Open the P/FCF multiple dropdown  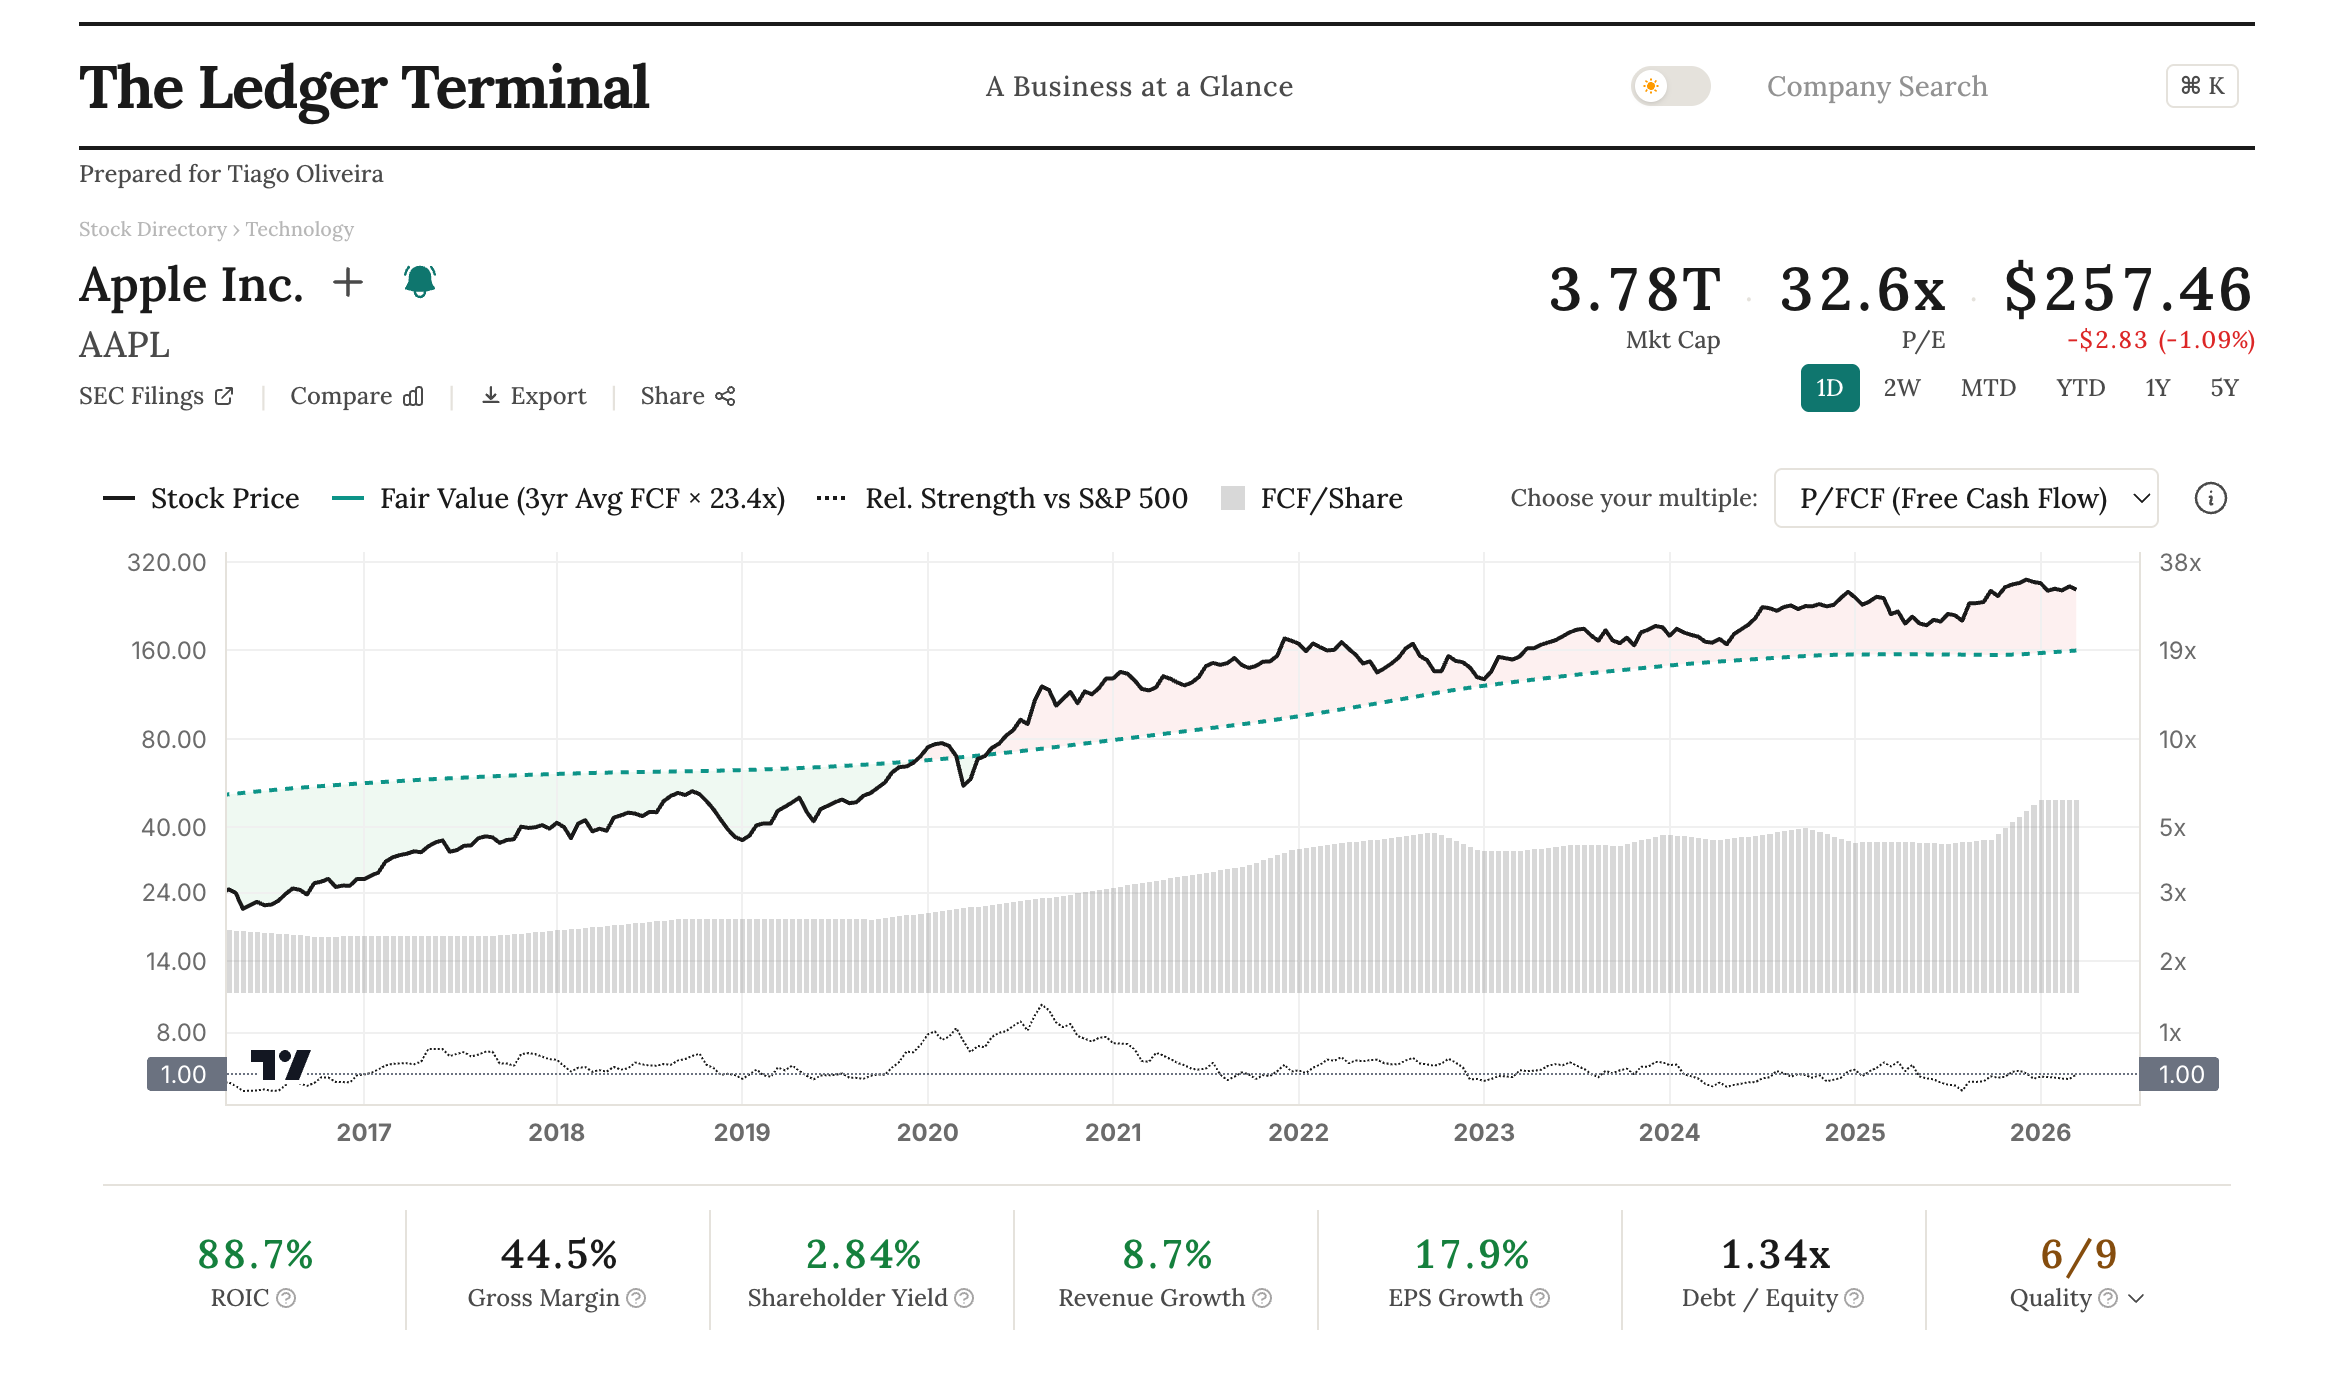click(x=1966, y=498)
